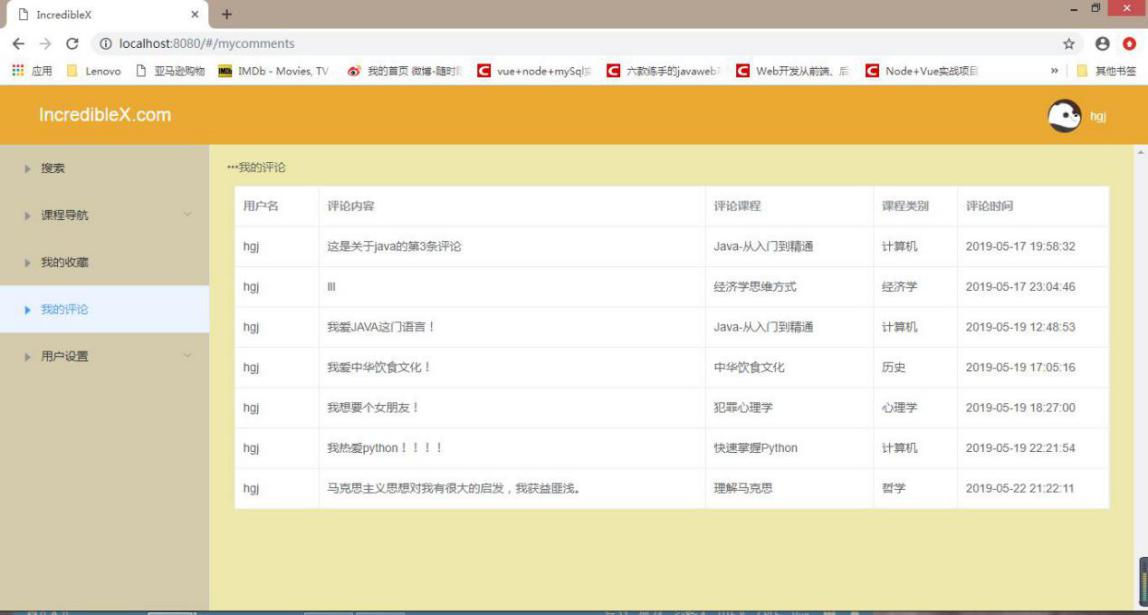Select the 我的评论 sidebar item
The image size is (1148, 615).
[x=64, y=309]
